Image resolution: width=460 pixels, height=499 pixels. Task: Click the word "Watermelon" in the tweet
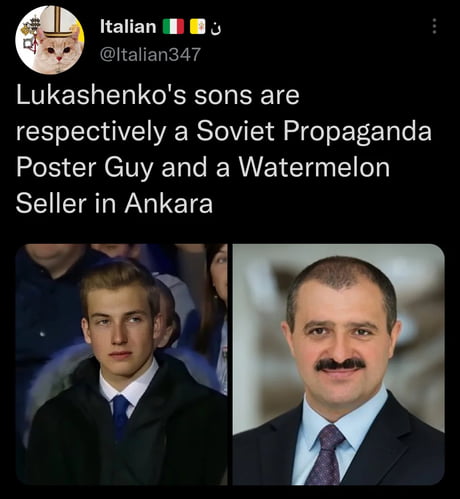314,167
